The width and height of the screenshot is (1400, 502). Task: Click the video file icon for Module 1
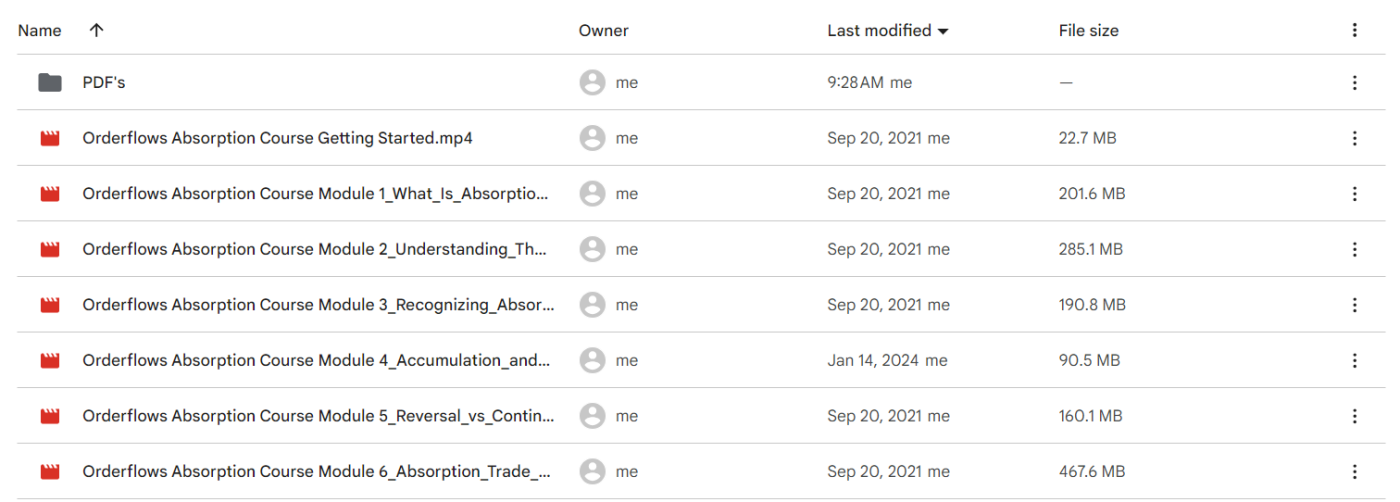pyautogui.click(x=50, y=194)
